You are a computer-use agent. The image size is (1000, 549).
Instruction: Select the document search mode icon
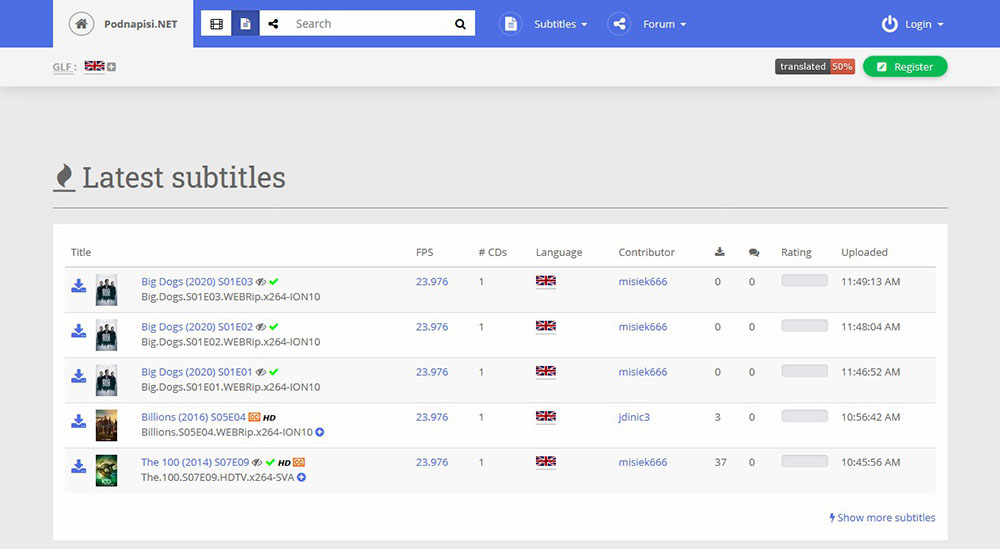tap(245, 24)
